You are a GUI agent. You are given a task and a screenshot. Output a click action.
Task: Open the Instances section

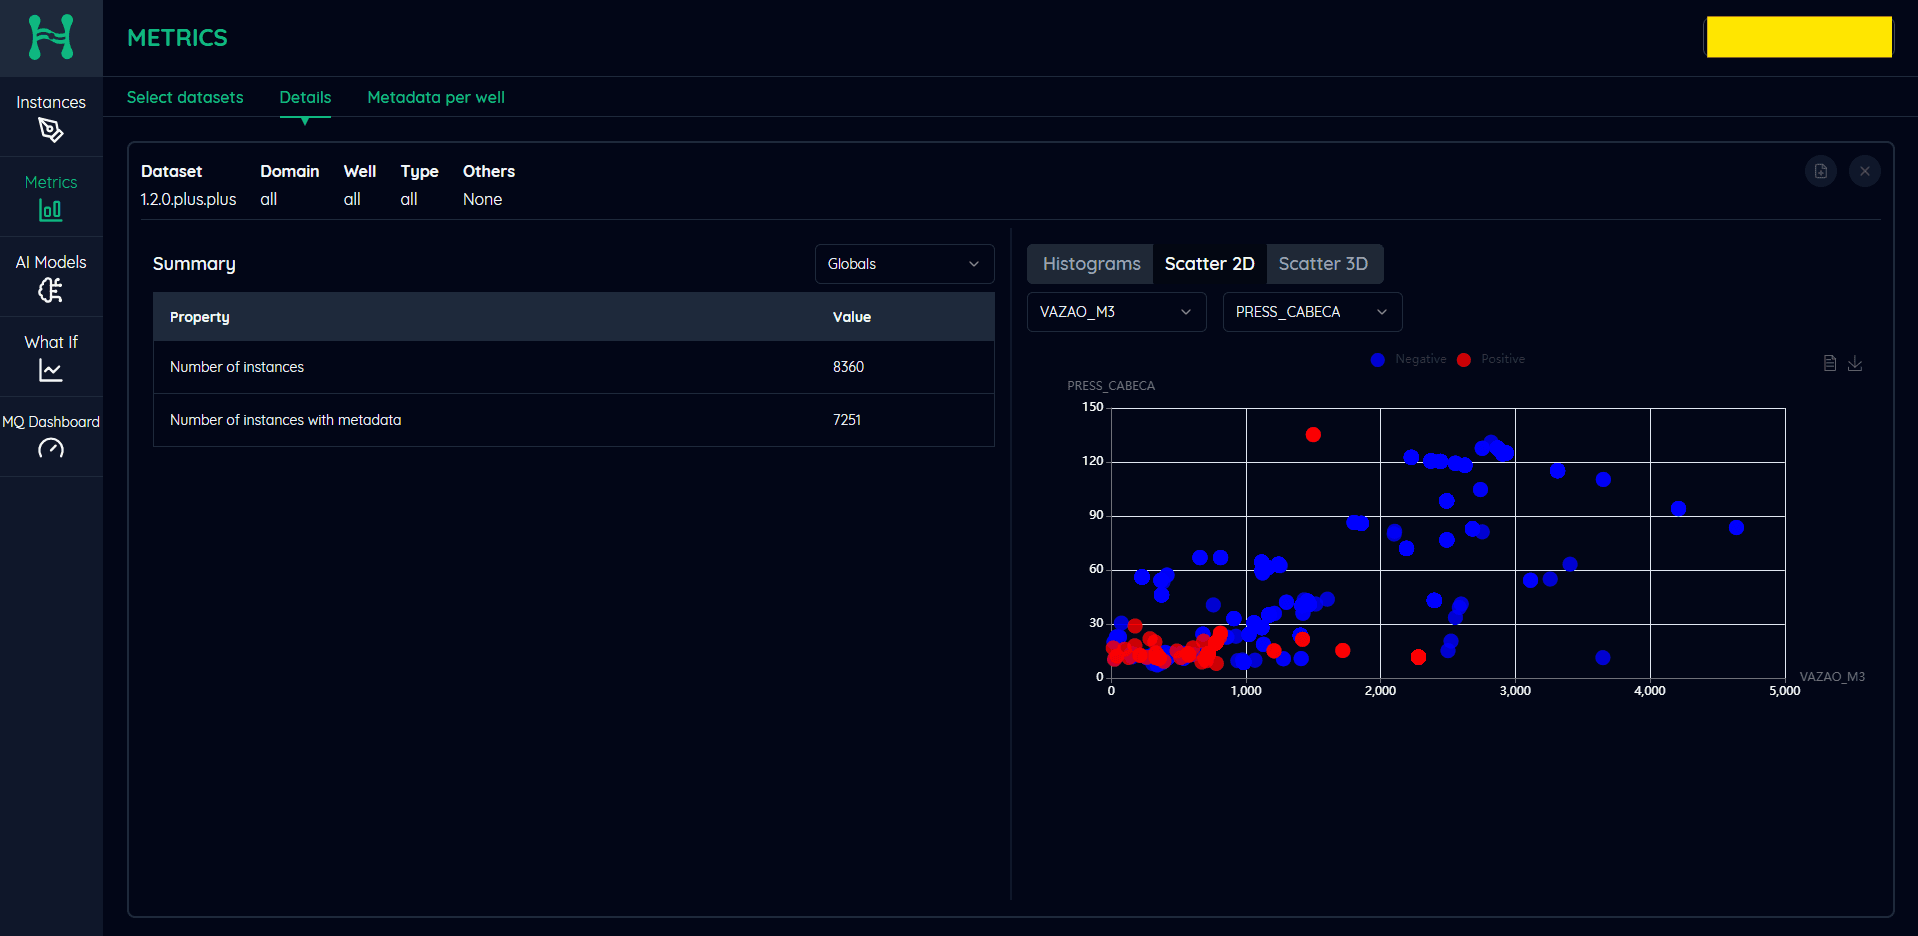tap(51, 117)
